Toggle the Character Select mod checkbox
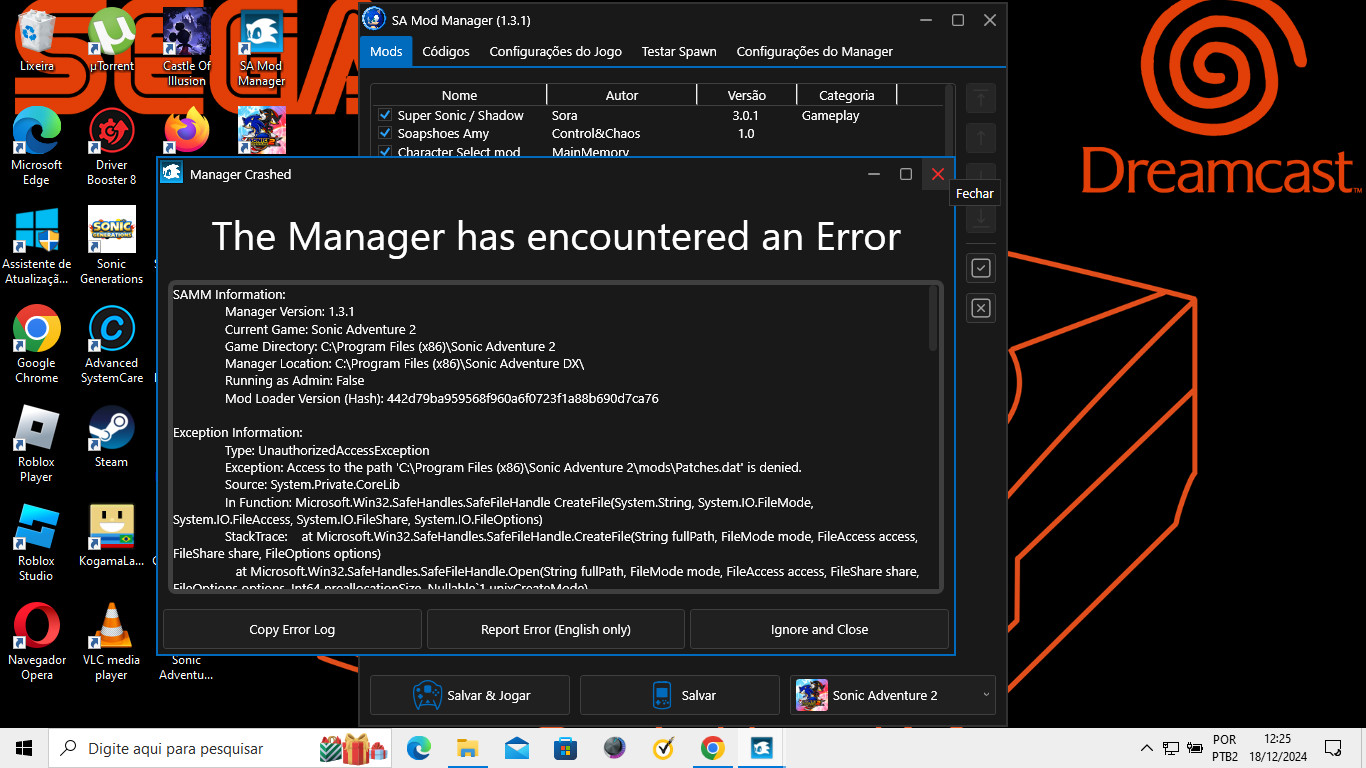This screenshot has height=768, width=1366. [x=385, y=152]
